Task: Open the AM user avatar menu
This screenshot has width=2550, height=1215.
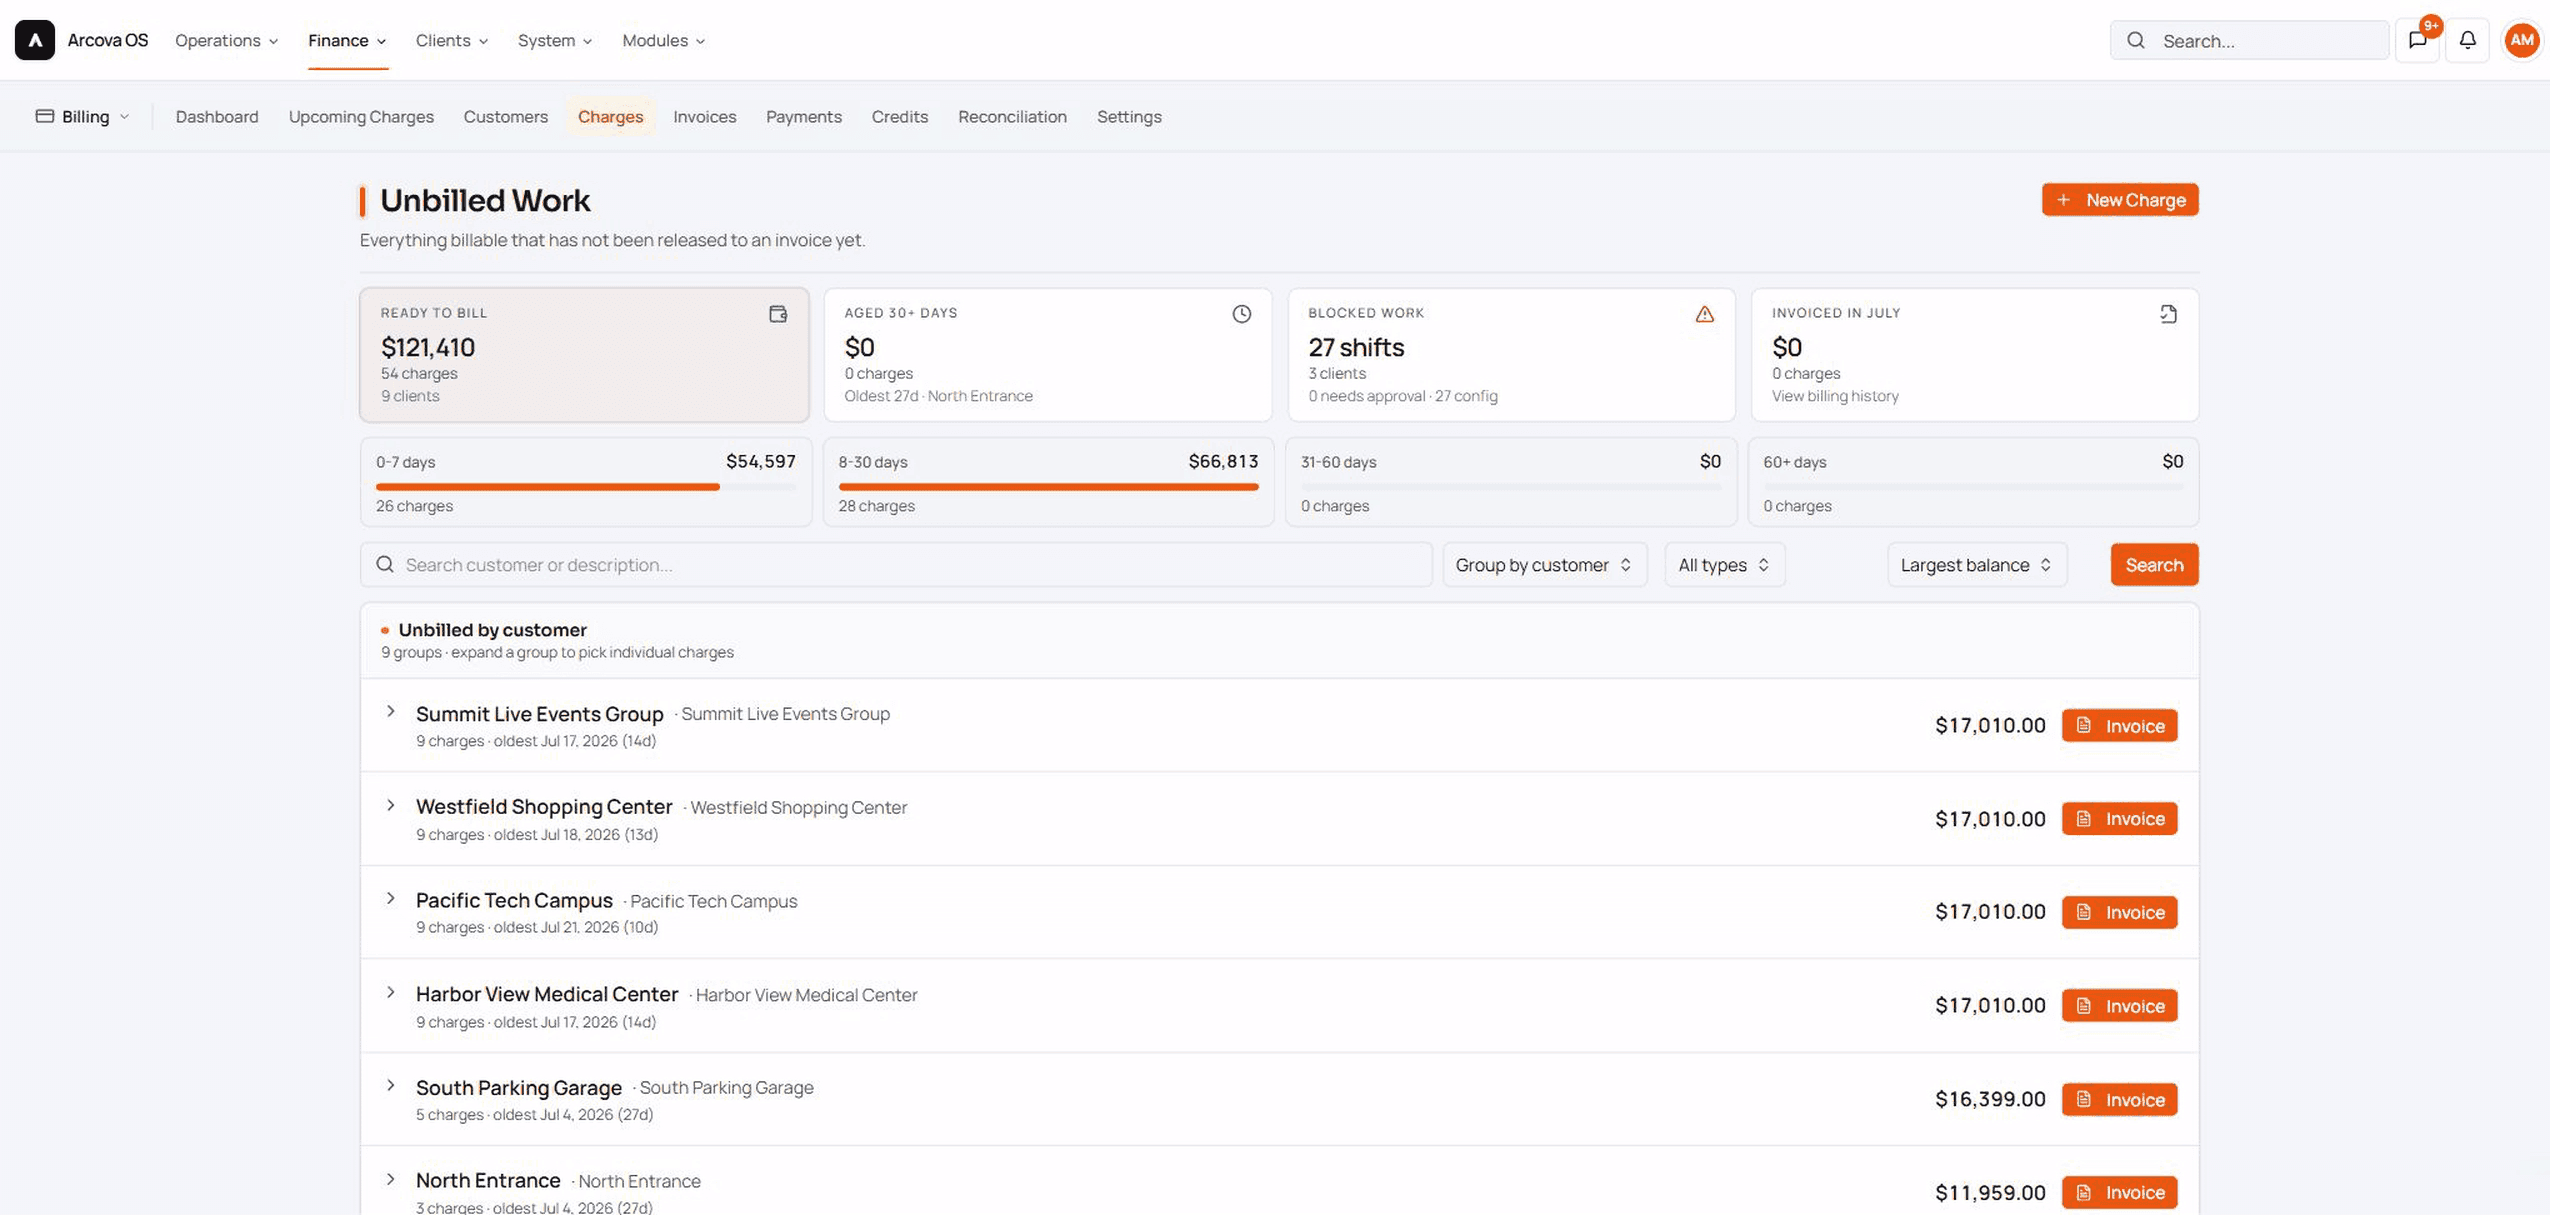Action: 2521,40
